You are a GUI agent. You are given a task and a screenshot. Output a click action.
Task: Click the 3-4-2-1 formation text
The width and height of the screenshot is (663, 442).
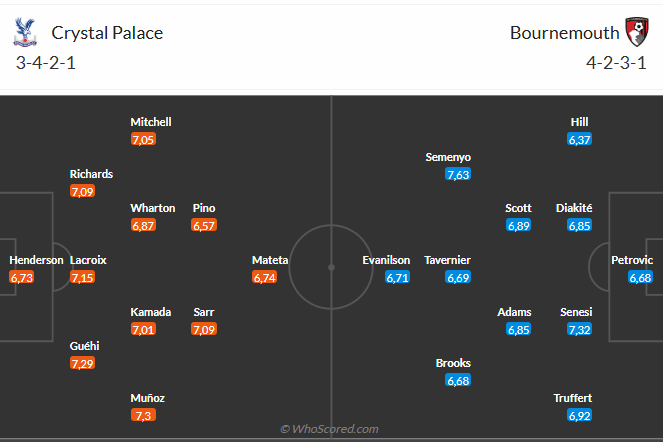47,62
